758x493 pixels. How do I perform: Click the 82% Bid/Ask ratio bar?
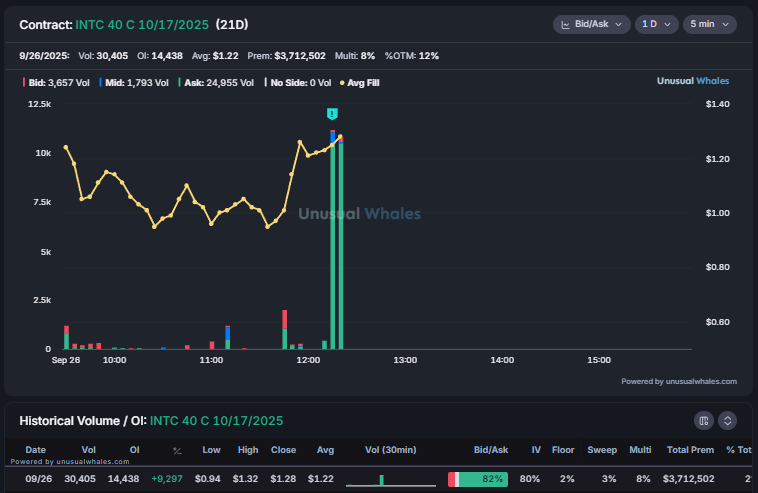coord(478,479)
